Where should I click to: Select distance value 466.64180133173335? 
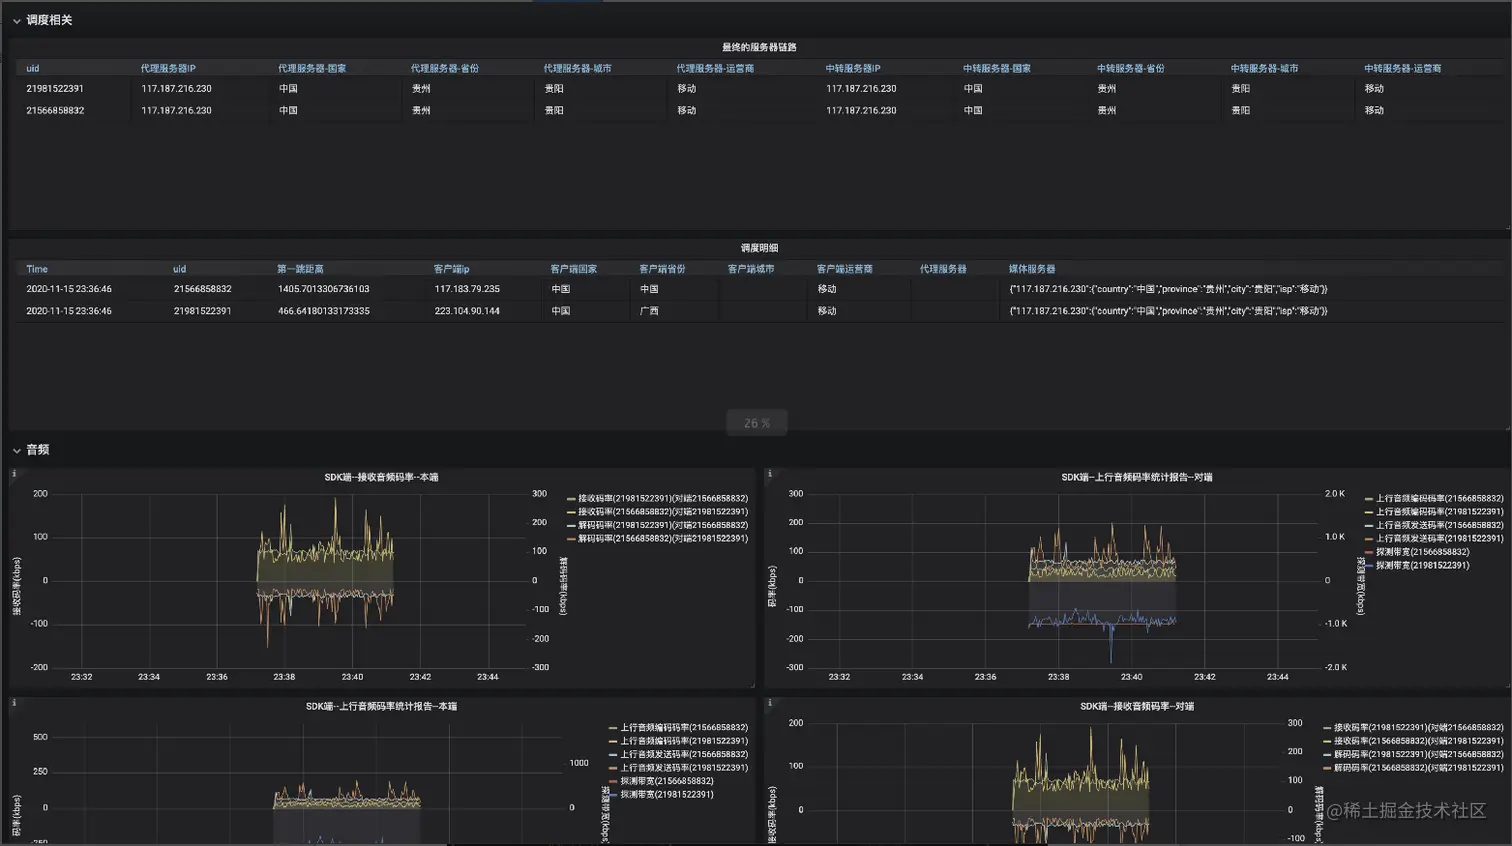(324, 311)
